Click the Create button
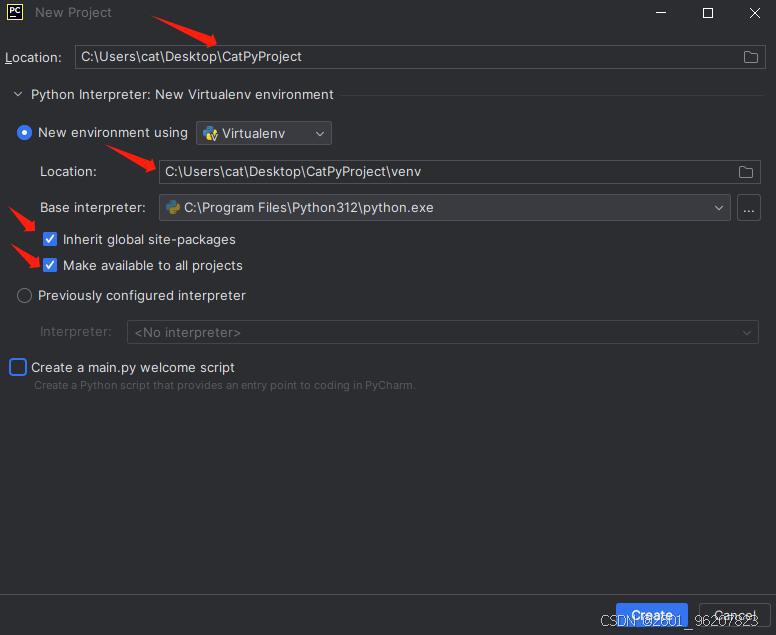776x635 pixels. point(651,615)
